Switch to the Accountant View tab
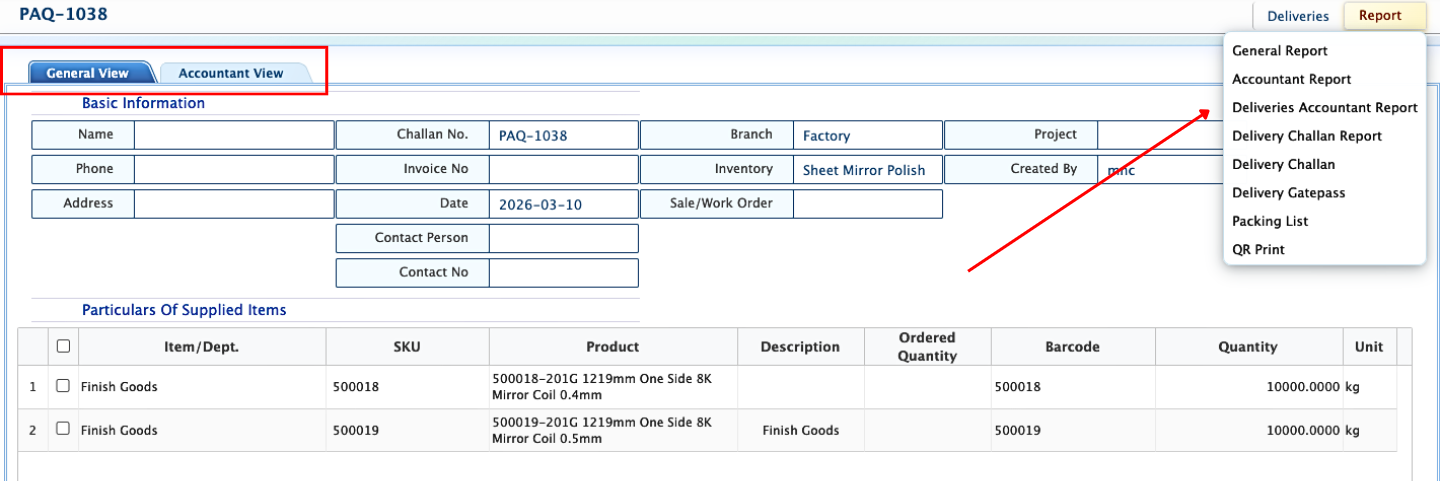 231,73
